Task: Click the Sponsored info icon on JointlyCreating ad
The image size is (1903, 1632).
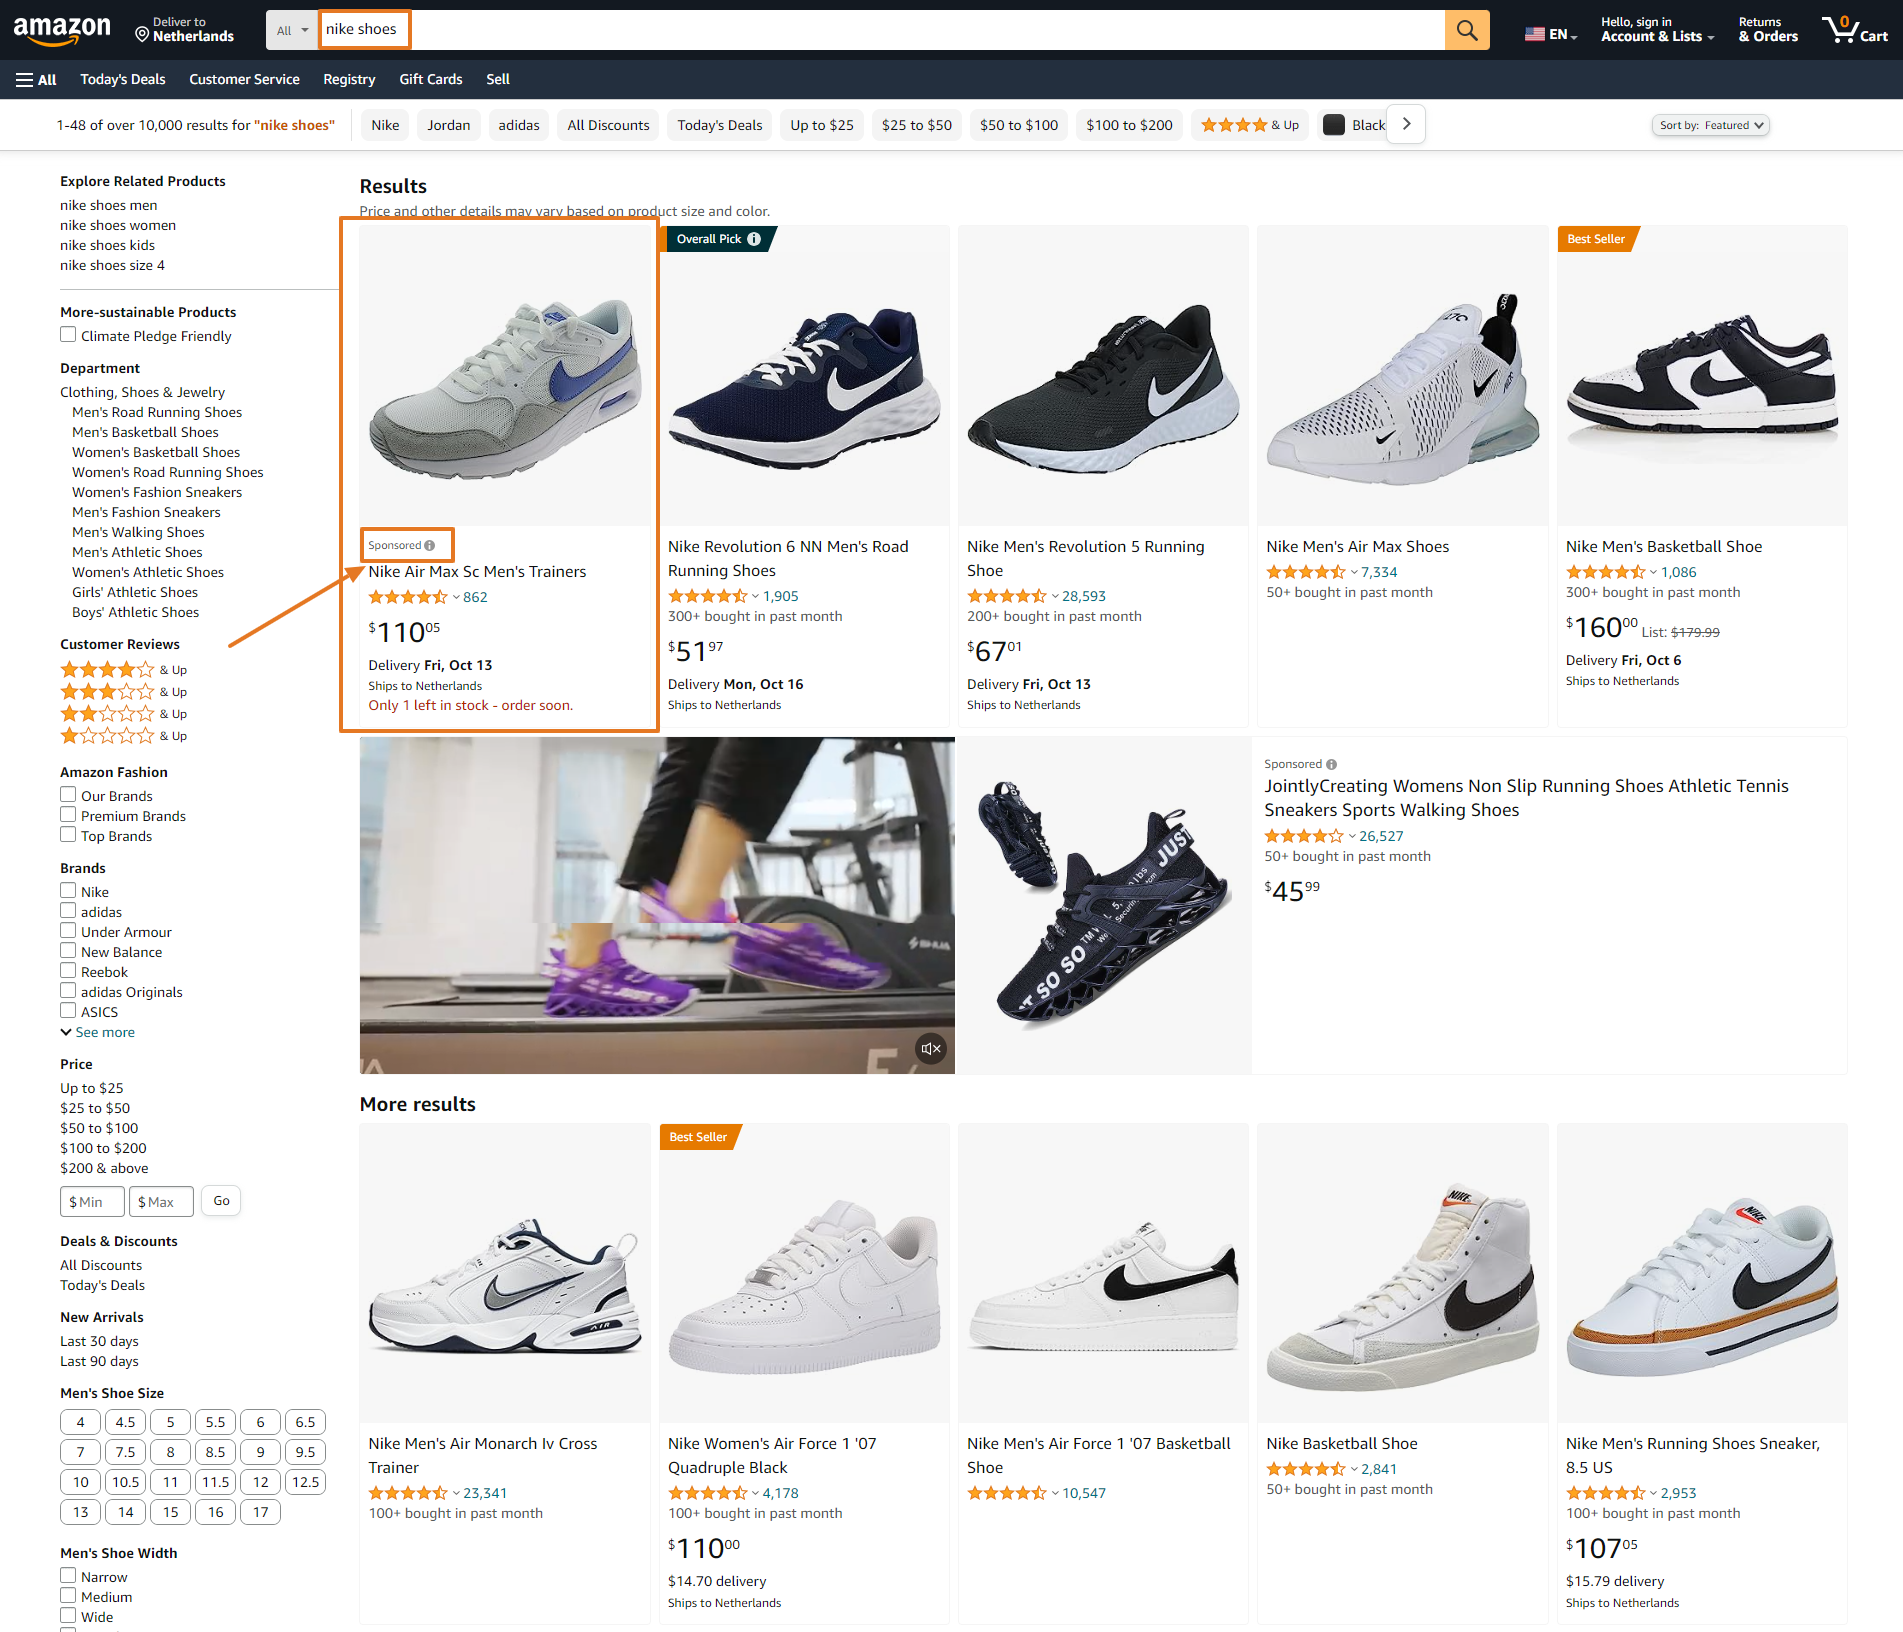Action: pyautogui.click(x=1331, y=764)
